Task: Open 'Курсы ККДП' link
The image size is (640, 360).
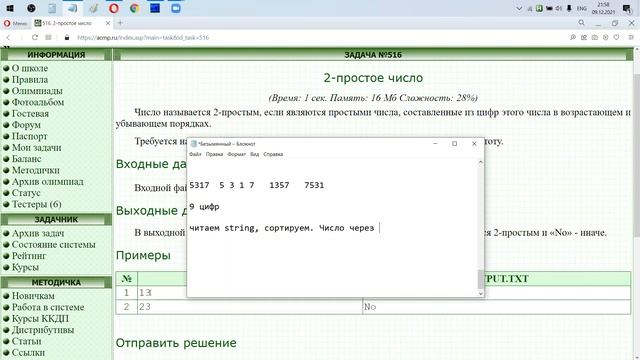Action: tap(40, 318)
